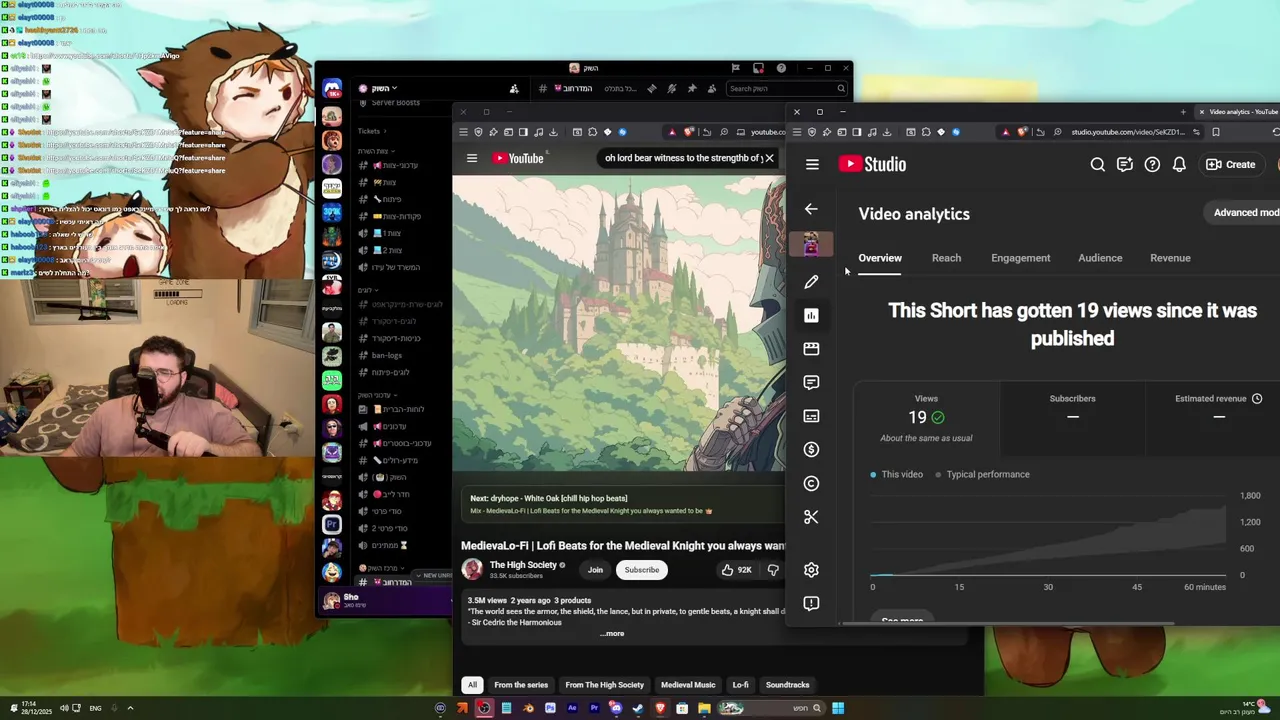The width and height of the screenshot is (1280, 720).
Task: Open YouTube guide hamburger menu
Action: point(472,158)
